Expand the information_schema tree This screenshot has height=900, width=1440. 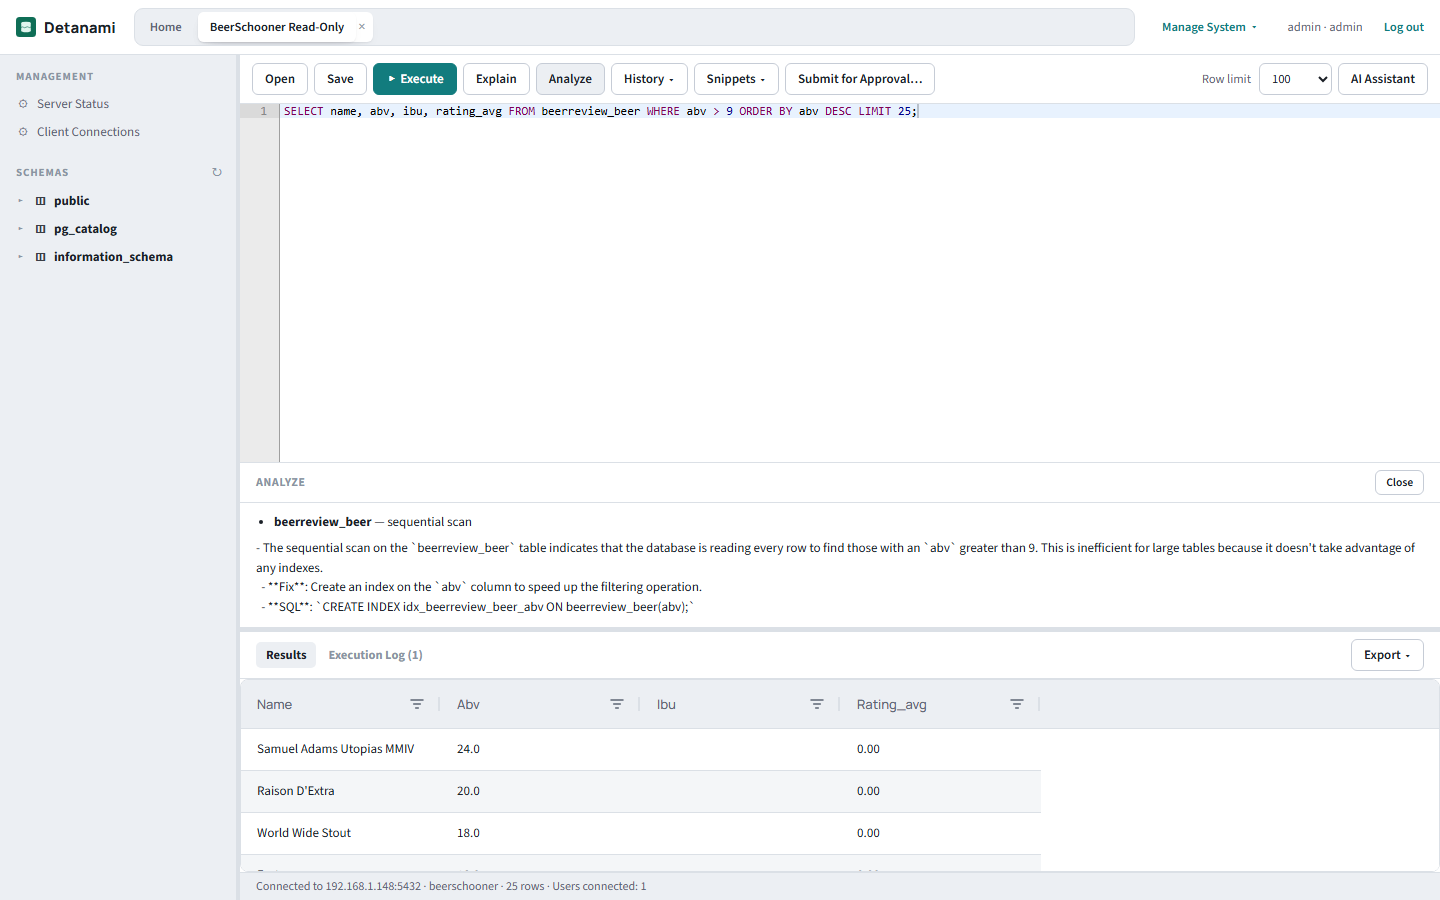(x=20, y=257)
